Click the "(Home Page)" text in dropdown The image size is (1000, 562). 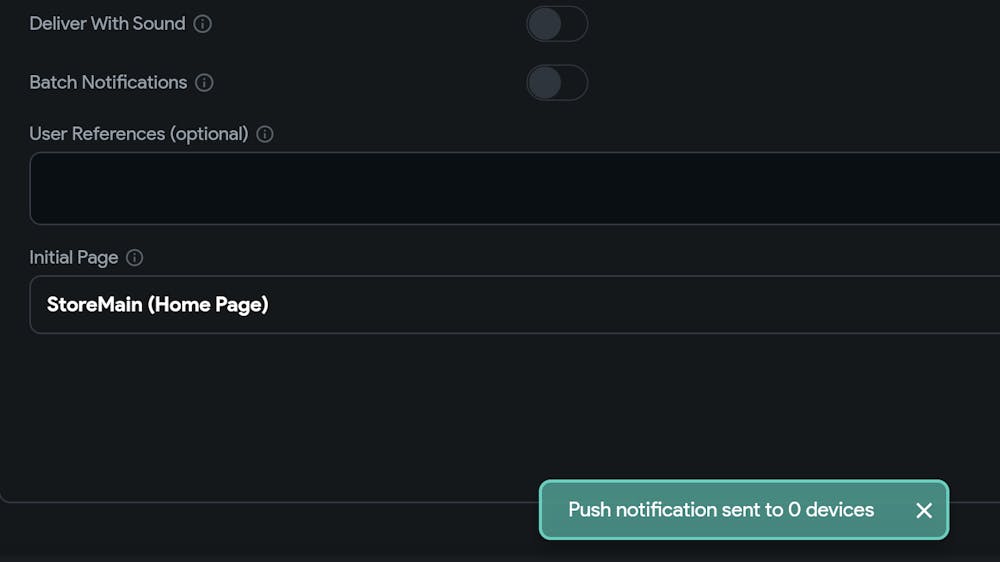click(x=208, y=305)
